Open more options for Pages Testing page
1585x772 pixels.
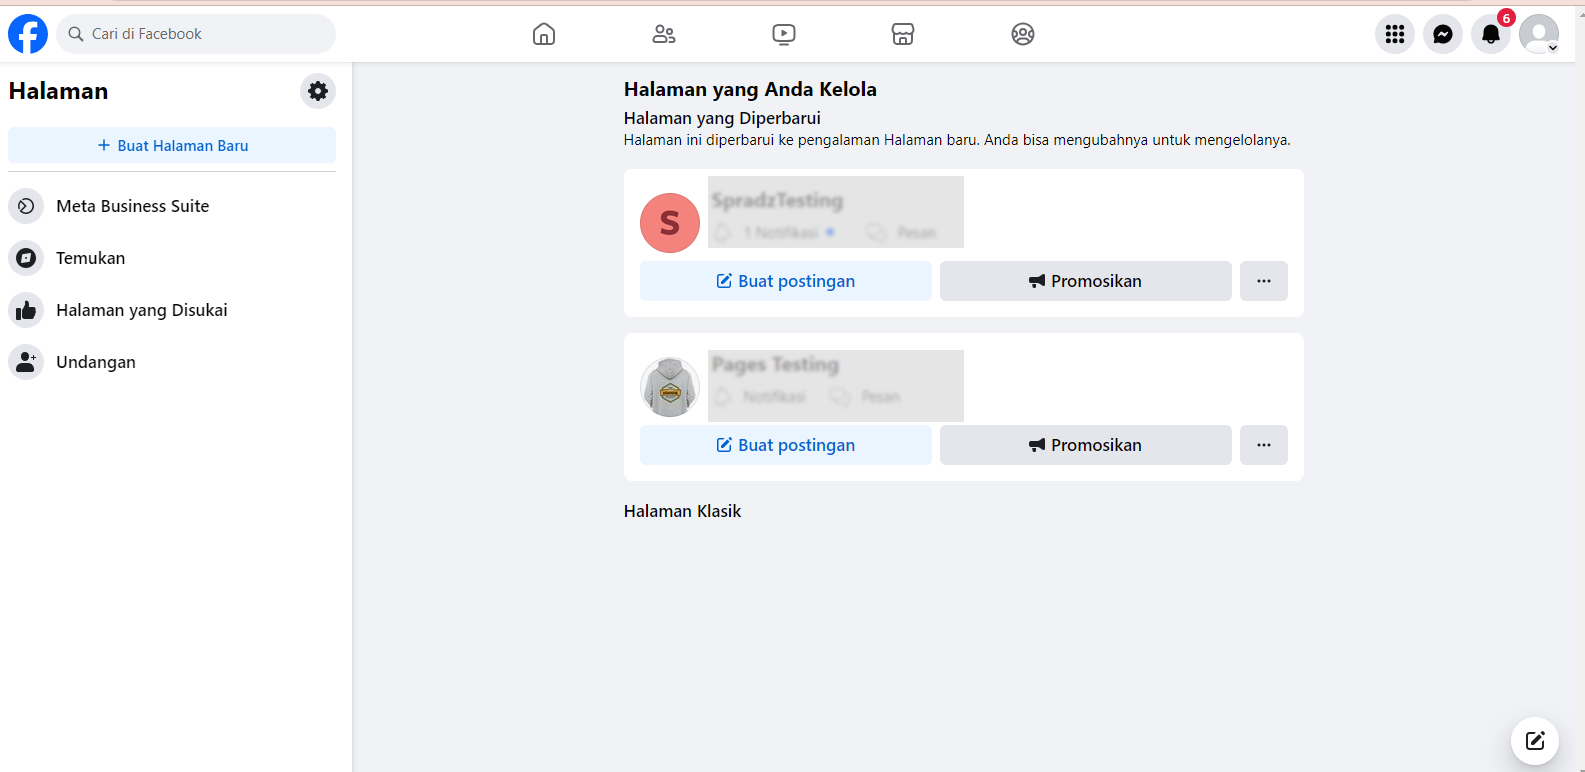tap(1264, 445)
